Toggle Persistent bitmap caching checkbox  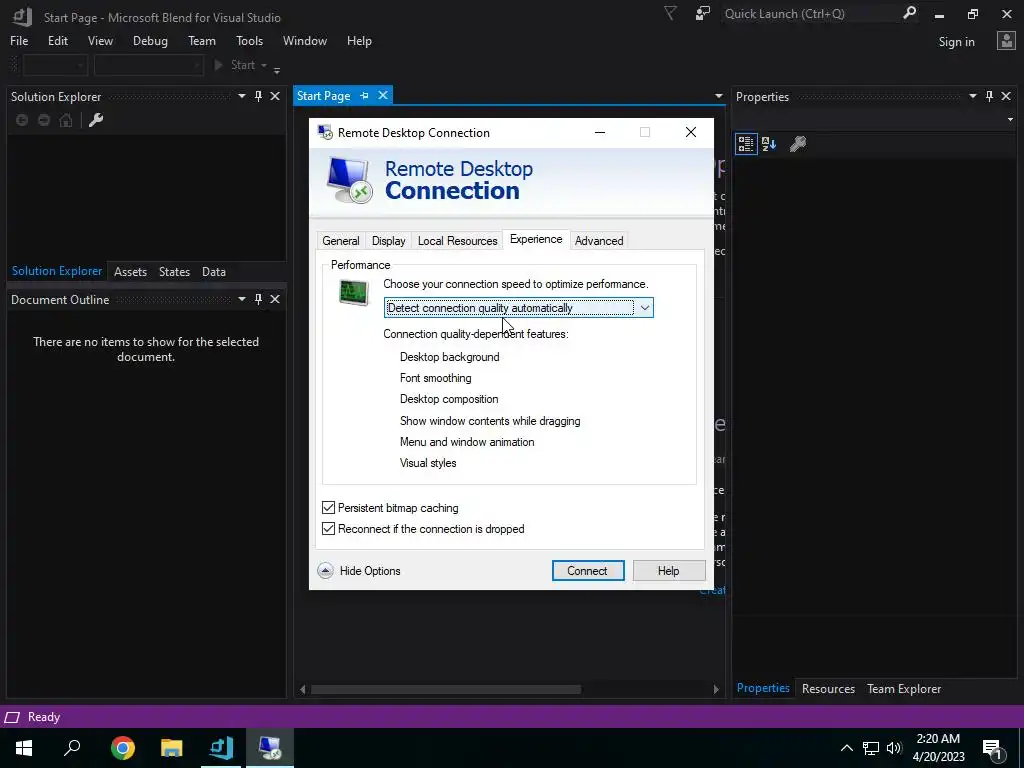click(x=328, y=507)
